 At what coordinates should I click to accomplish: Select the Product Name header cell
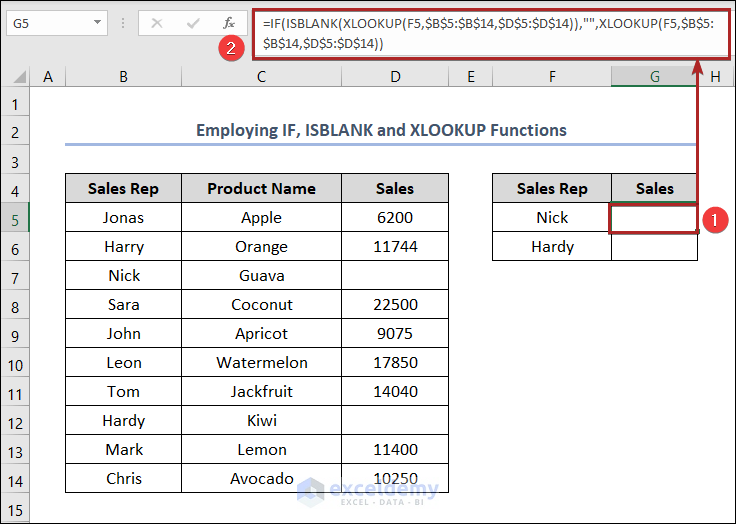click(261, 189)
